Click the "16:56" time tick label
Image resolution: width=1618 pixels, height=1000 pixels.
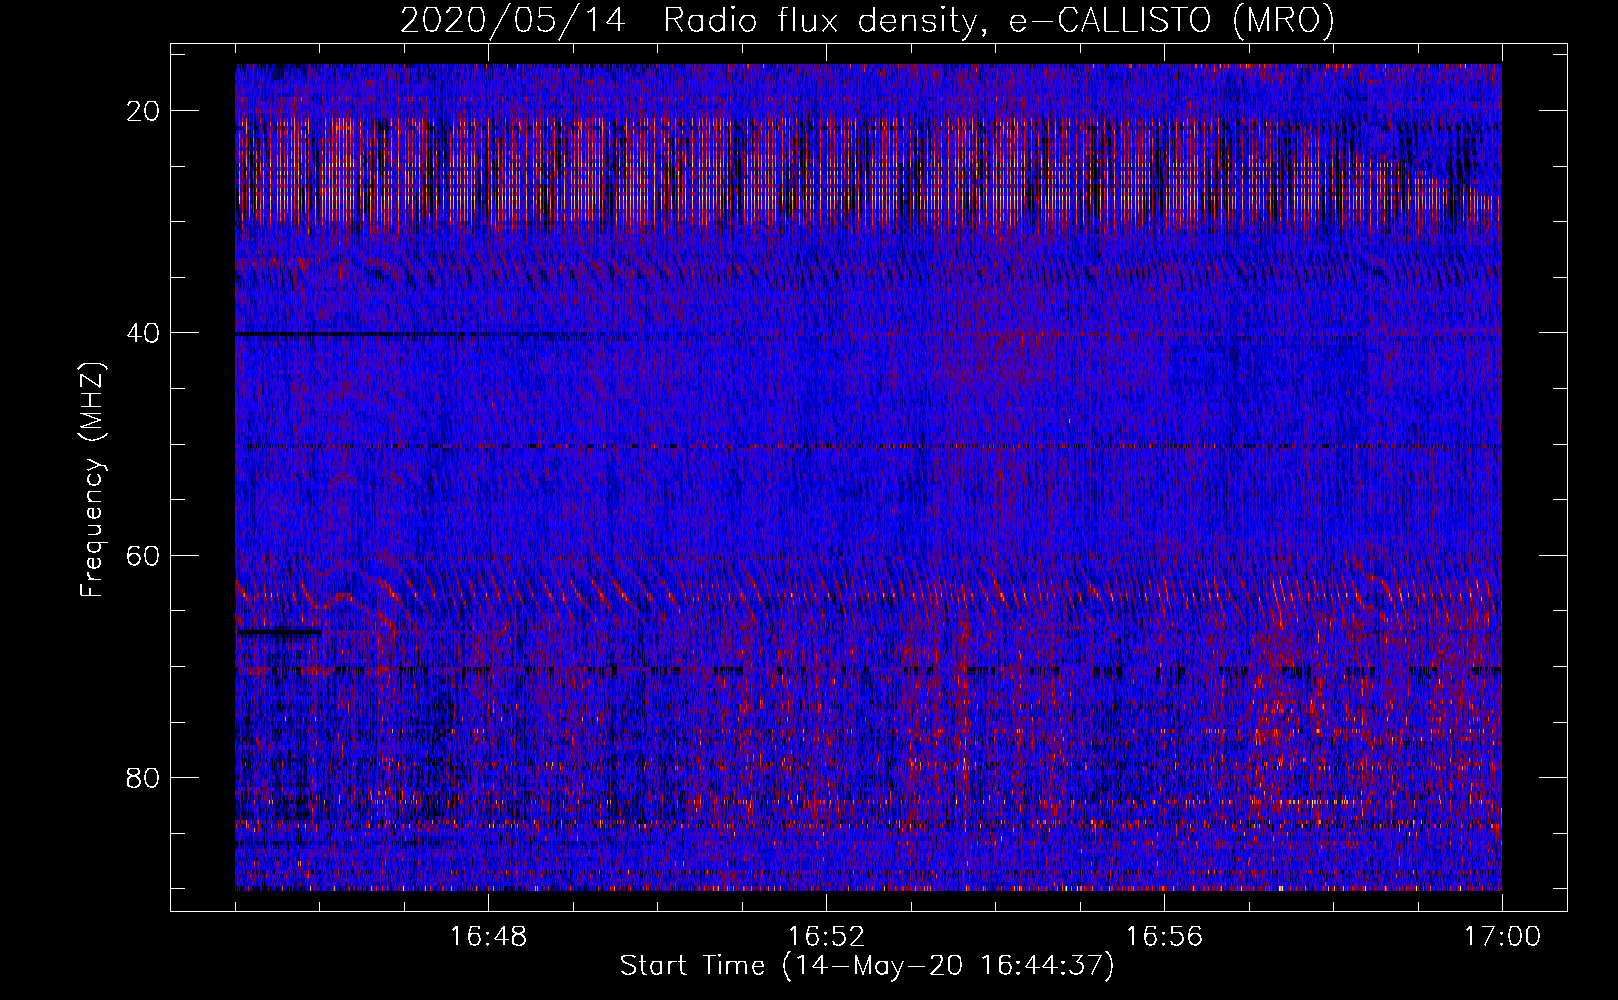tap(1164, 936)
